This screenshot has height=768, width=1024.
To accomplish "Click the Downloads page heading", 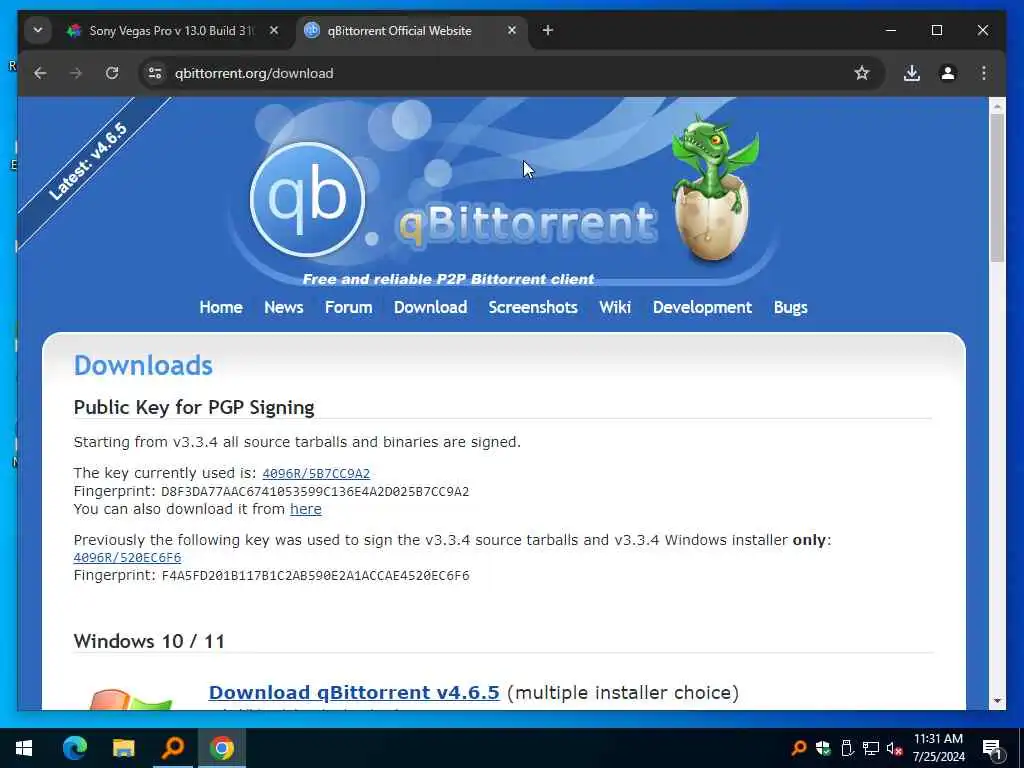I will point(143,365).
